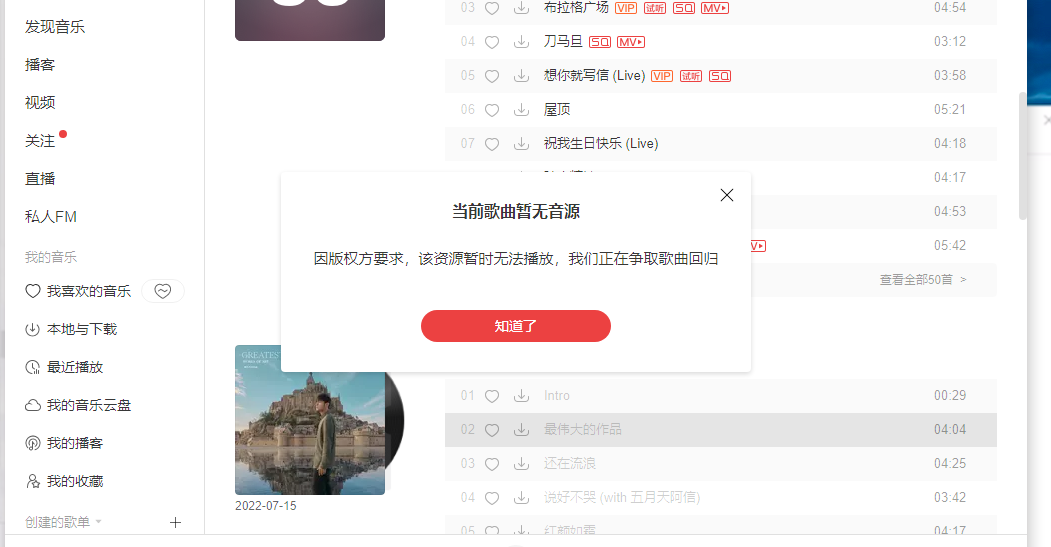This screenshot has height=547, width=1051.
Task: Create new playlist with plus icon
Action: click(x=176, y=522)
